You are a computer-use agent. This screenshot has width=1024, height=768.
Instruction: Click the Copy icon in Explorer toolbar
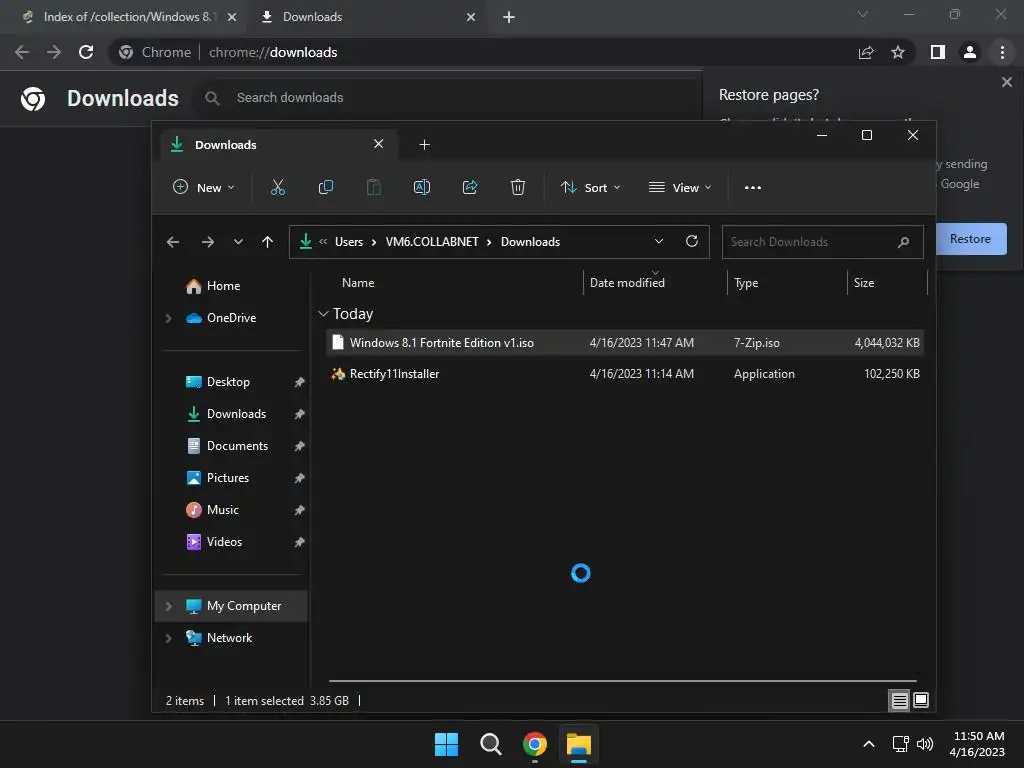(325, 187)
